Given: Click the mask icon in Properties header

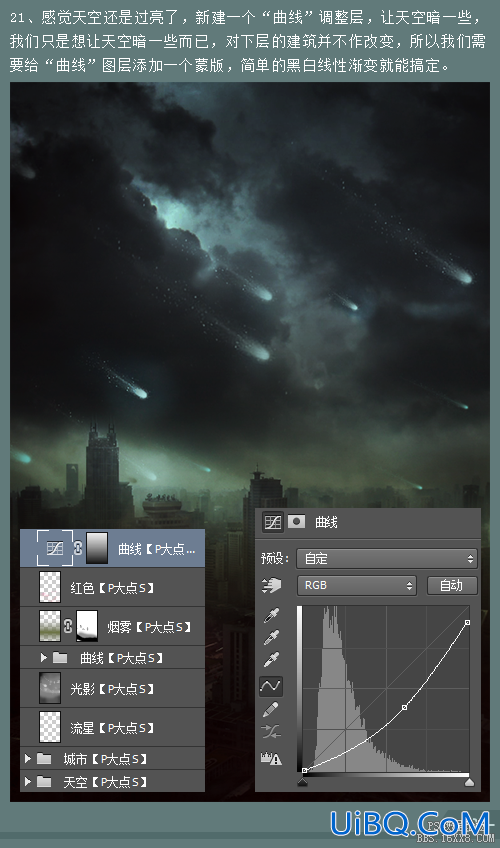Looking at the screenshot, I should point(296,521).
